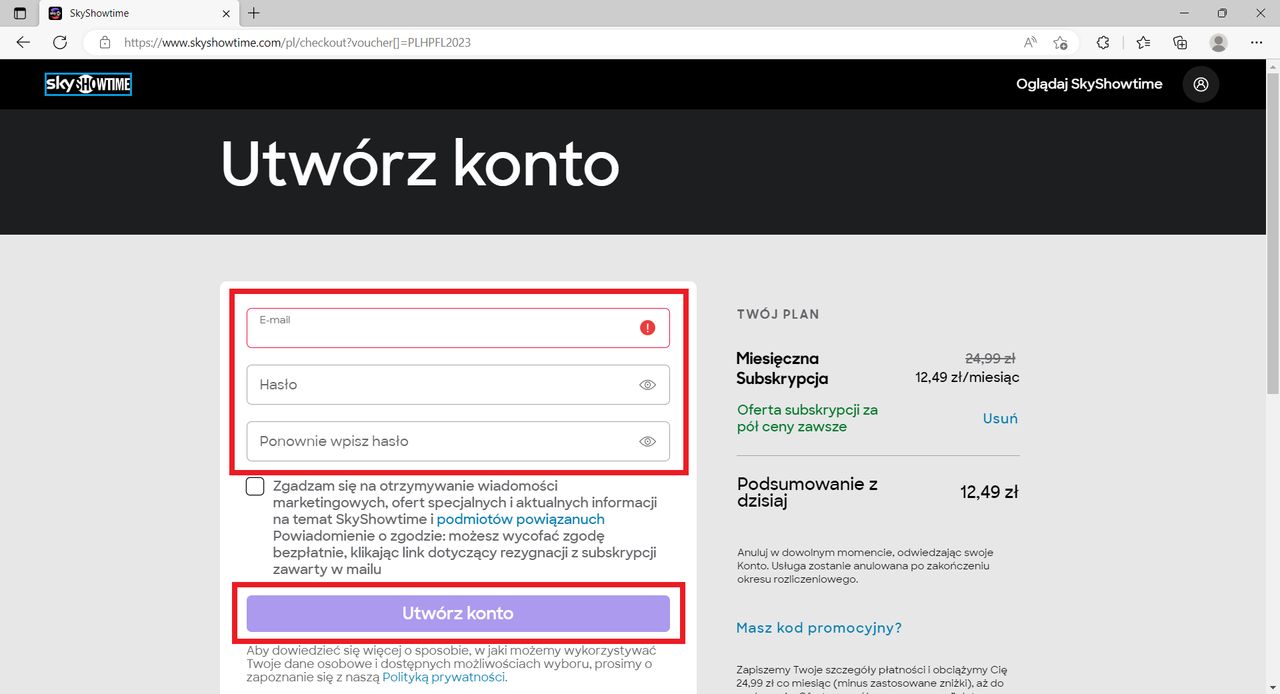Click Oglądaj SkyShowtime link
The width and height of the screenshot is (1280, 694).
1089,84
